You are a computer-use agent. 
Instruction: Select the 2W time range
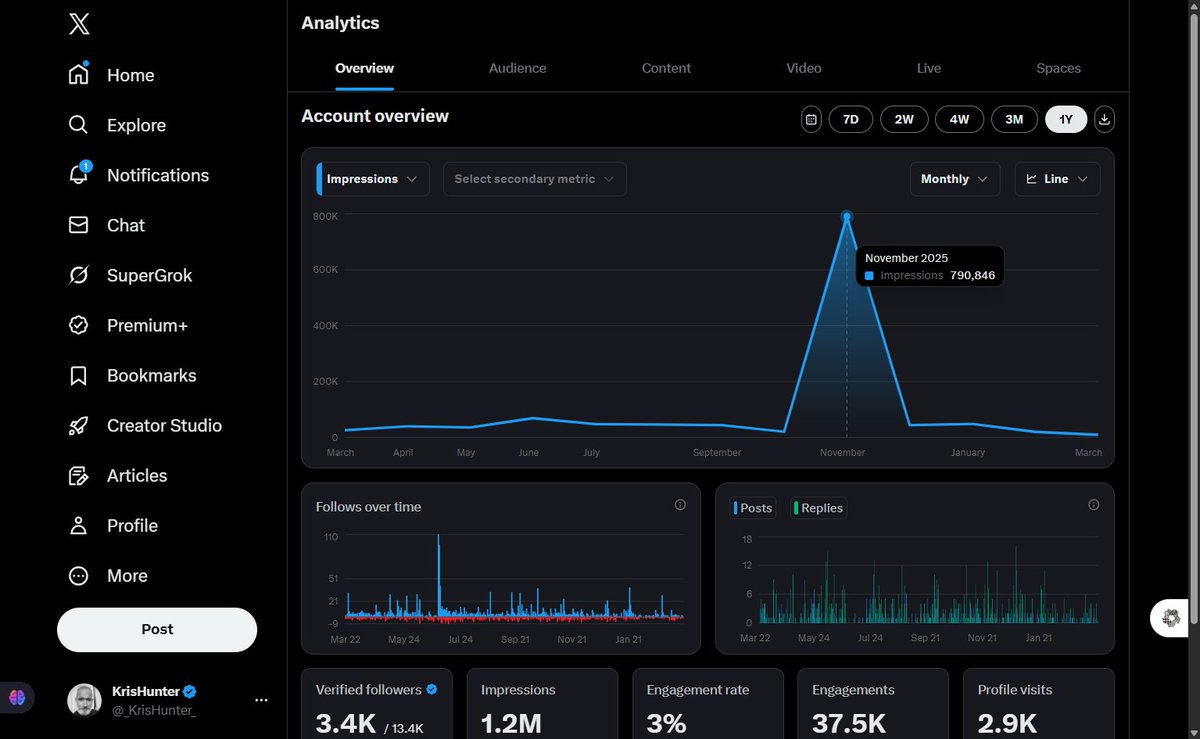(904, 119)
